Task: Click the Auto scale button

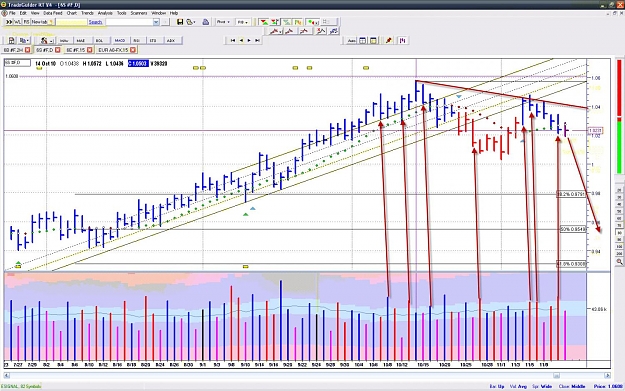Action: coord(352,40)
